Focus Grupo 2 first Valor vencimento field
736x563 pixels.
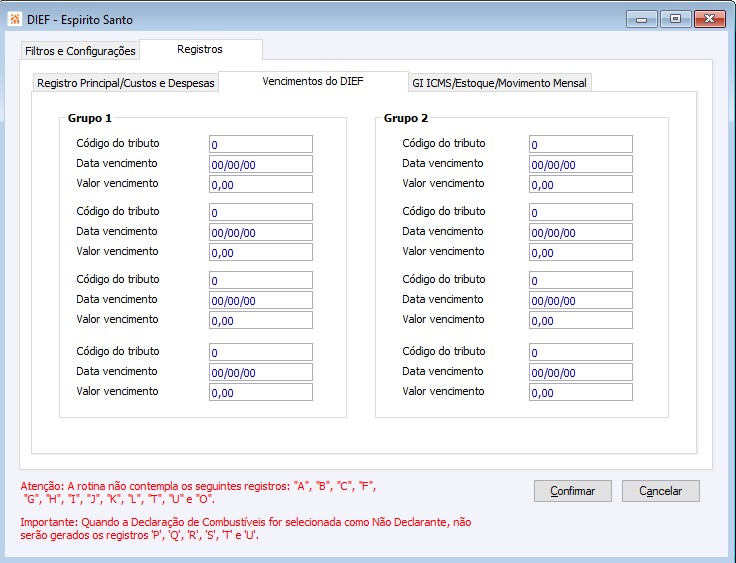pos(581,184)
